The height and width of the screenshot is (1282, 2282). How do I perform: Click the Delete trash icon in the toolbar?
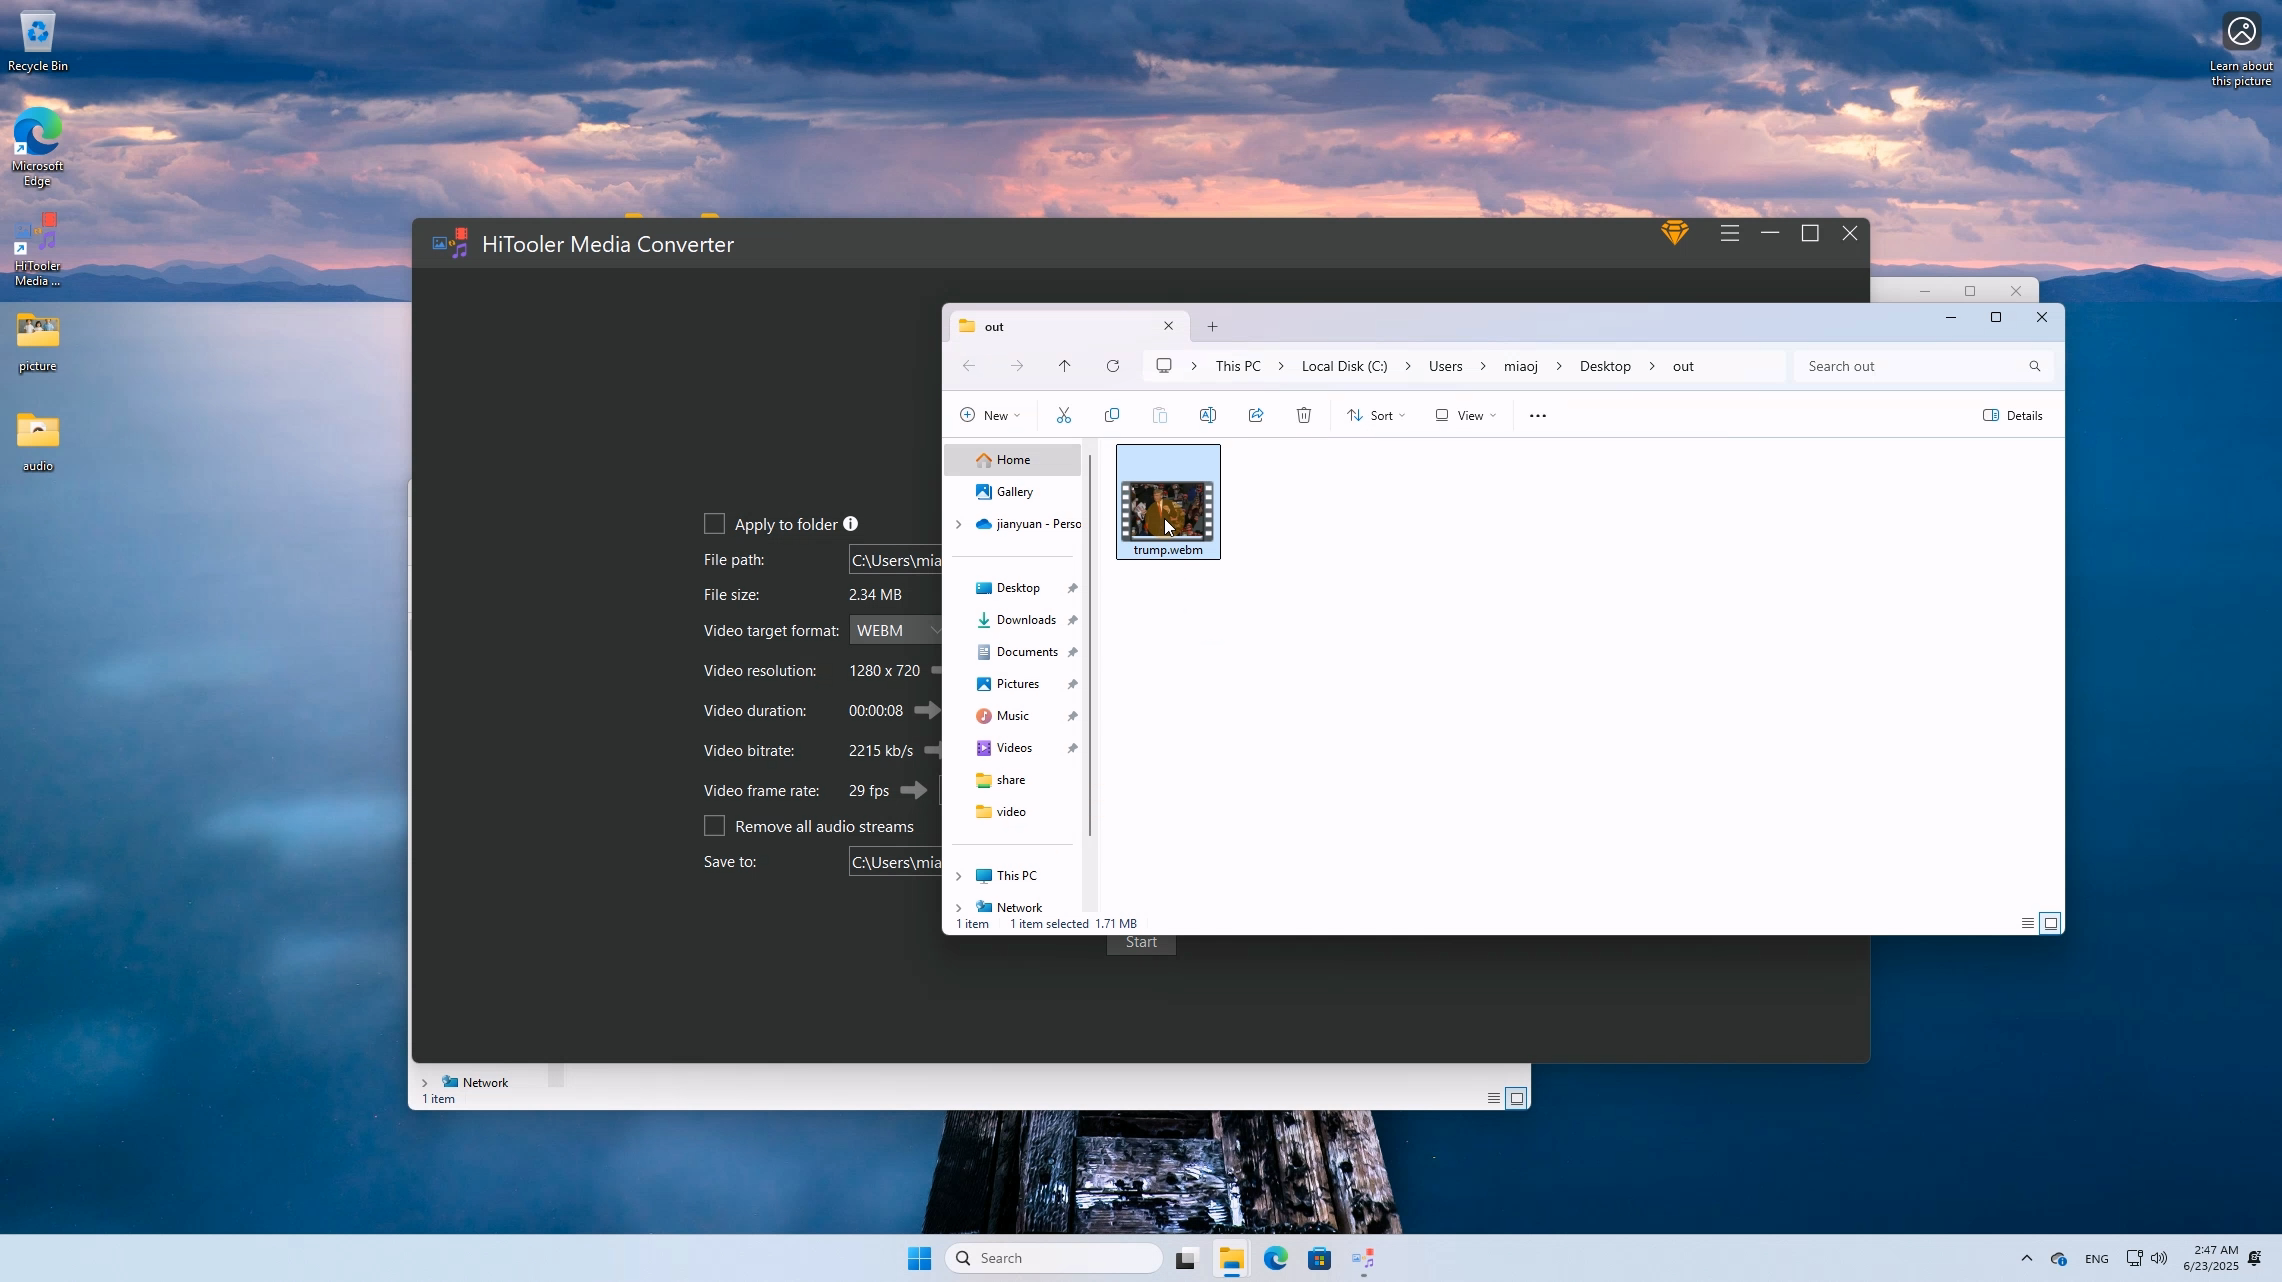[1303, 415]
